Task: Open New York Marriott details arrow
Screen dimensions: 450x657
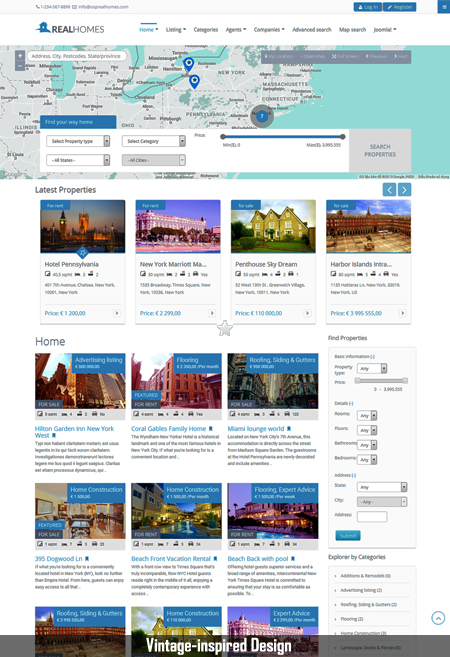Action: tap(212, 313)
